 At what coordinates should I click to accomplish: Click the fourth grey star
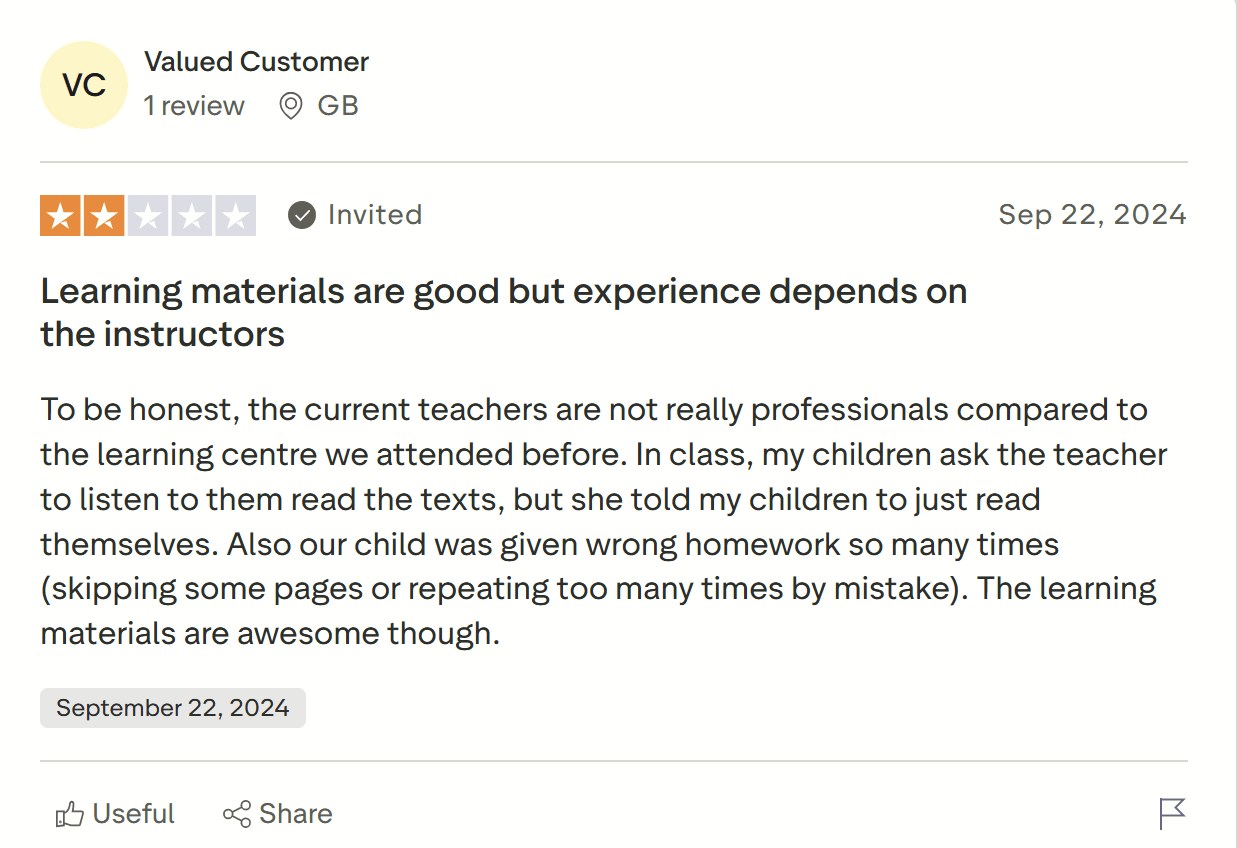(x=191, y=216)
